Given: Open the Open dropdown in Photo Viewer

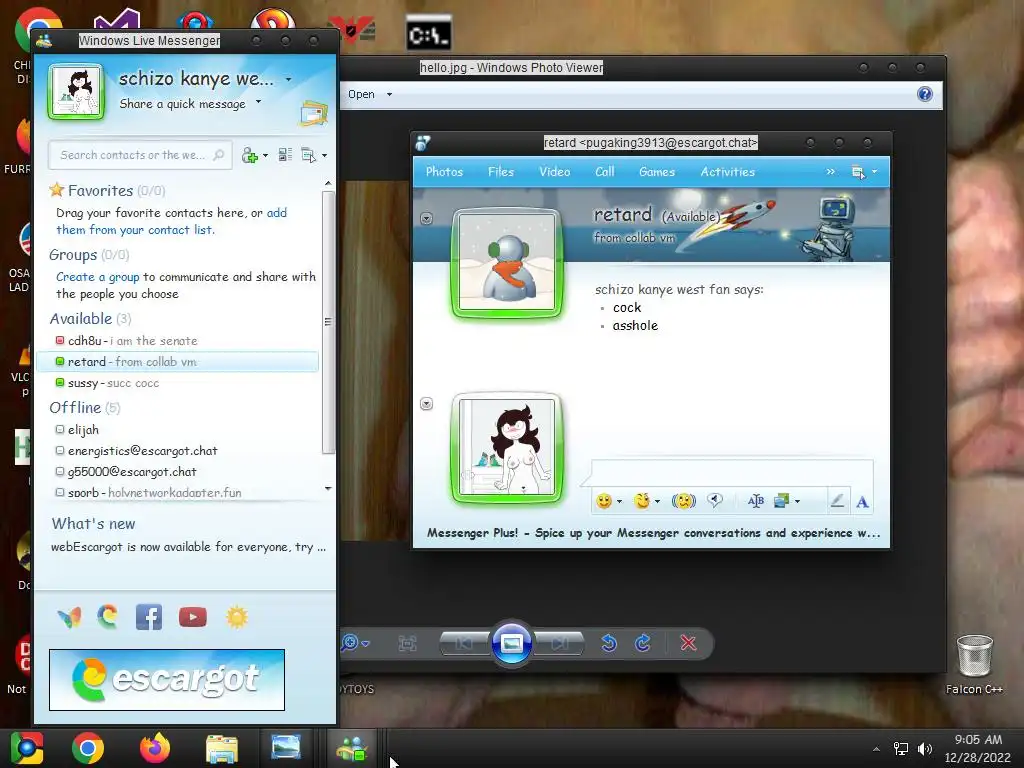Looking at the screenshot, I should pyautogui.click(x=370, y=94).
